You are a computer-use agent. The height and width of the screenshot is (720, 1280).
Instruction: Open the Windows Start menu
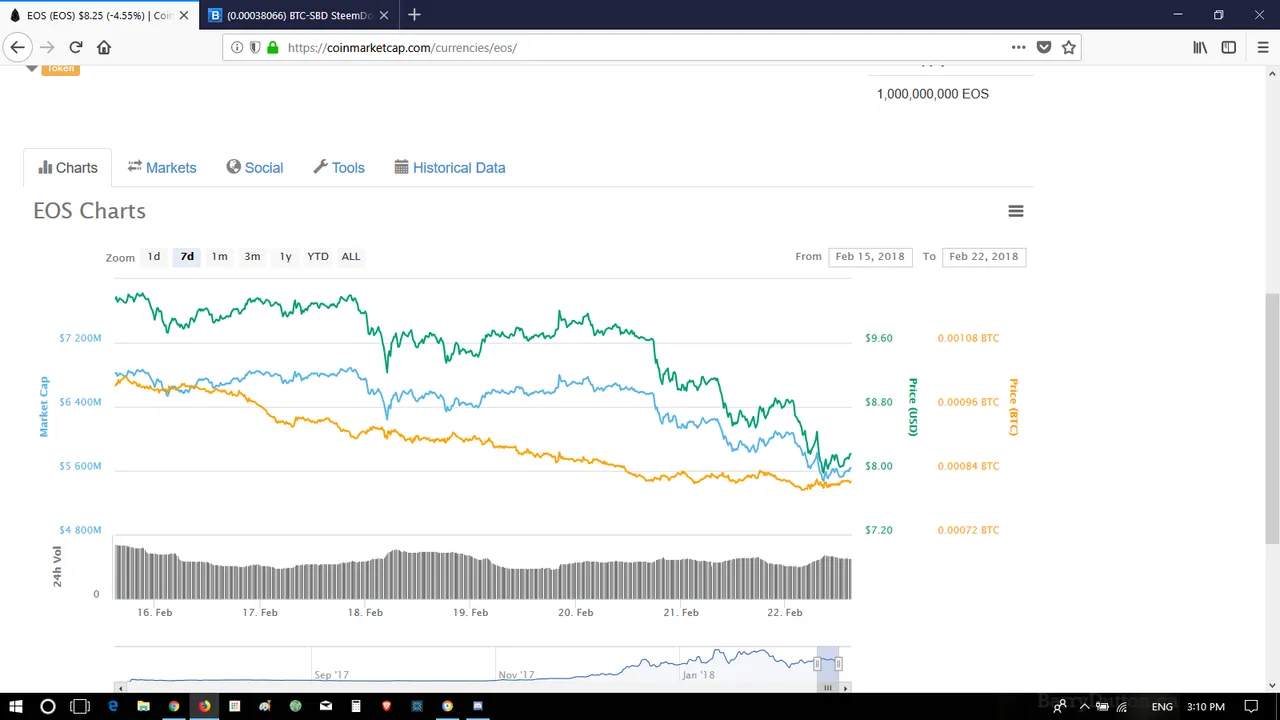pyautogui.click(x=16, y=706)
